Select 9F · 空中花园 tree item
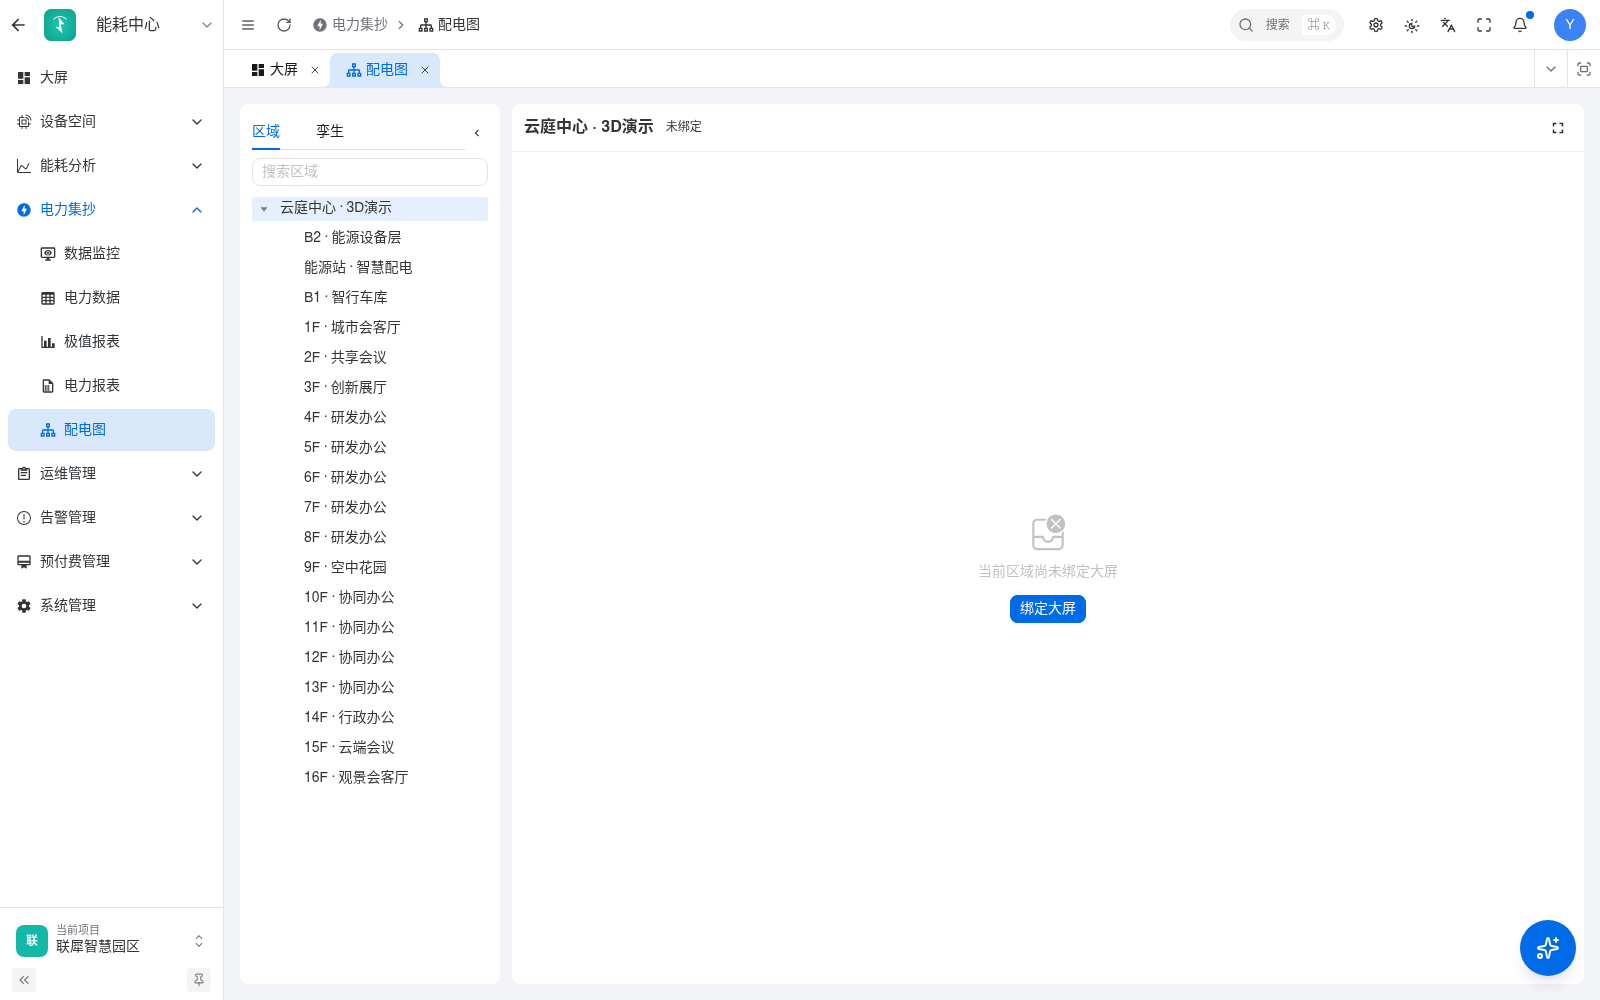 pos(345,567)
